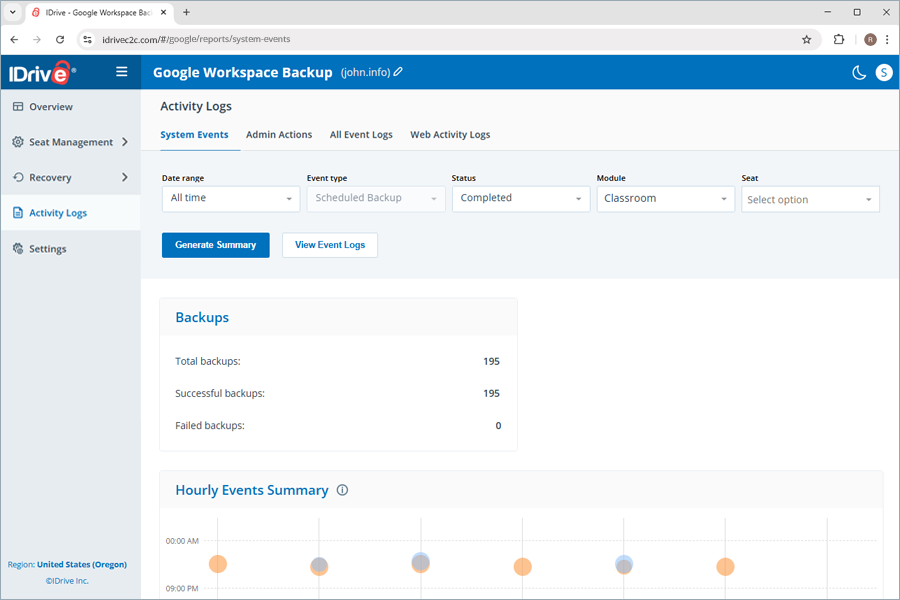Collapse the sidebar using the hamburger icon
The height and width of the screenshot is (600, 900).
tap(121, 71)
